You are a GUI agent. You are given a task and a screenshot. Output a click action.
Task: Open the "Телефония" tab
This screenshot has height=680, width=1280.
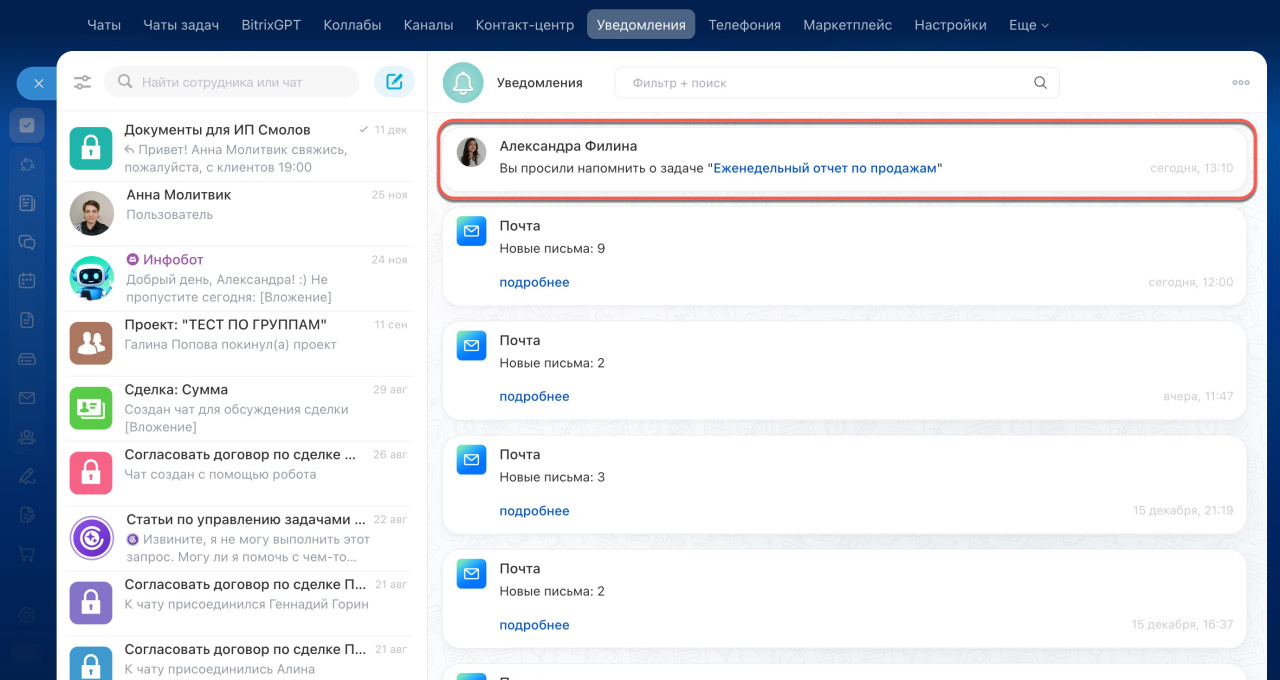(744, 25)
